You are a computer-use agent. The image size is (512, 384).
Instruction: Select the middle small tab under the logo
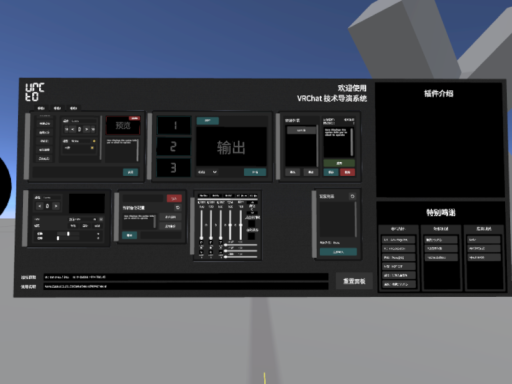click(x=57, y=108)
